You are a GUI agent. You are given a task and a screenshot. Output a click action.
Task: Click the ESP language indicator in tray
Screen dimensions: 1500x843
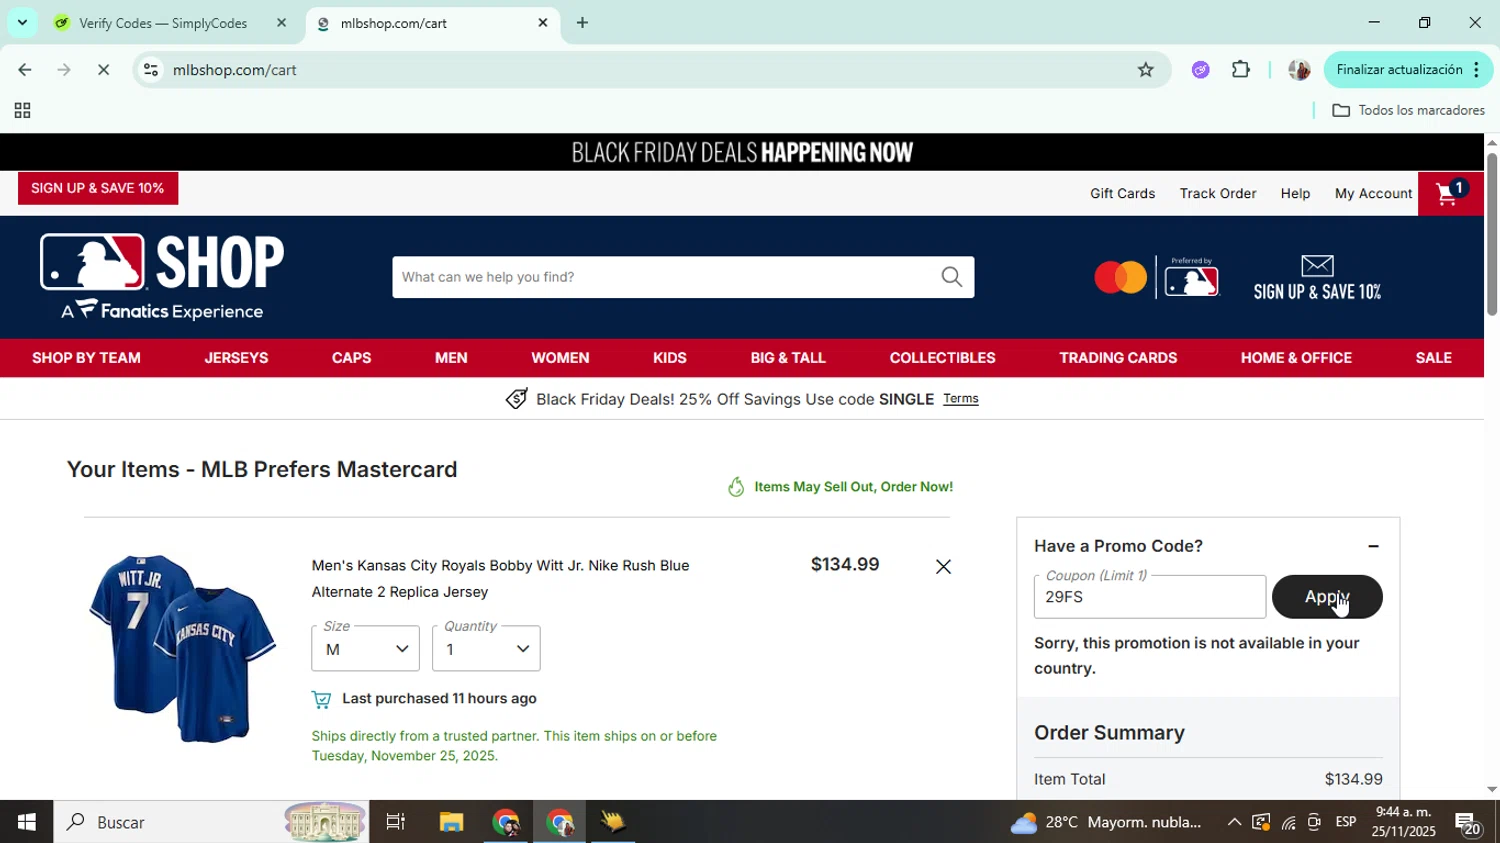[1346, 822]
